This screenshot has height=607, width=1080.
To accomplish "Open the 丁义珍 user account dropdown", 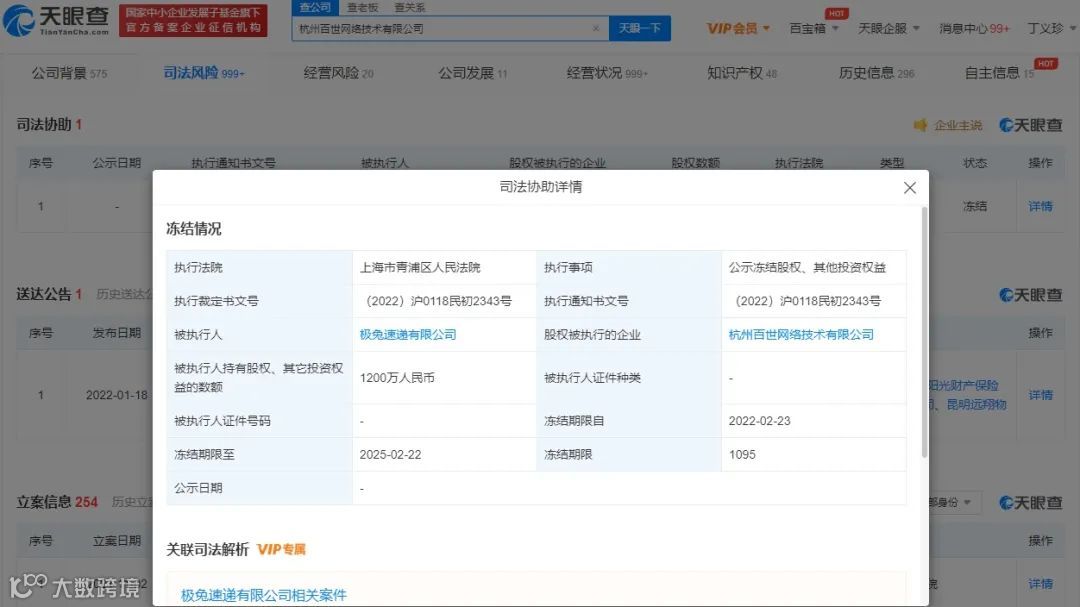I will 1051,28.
